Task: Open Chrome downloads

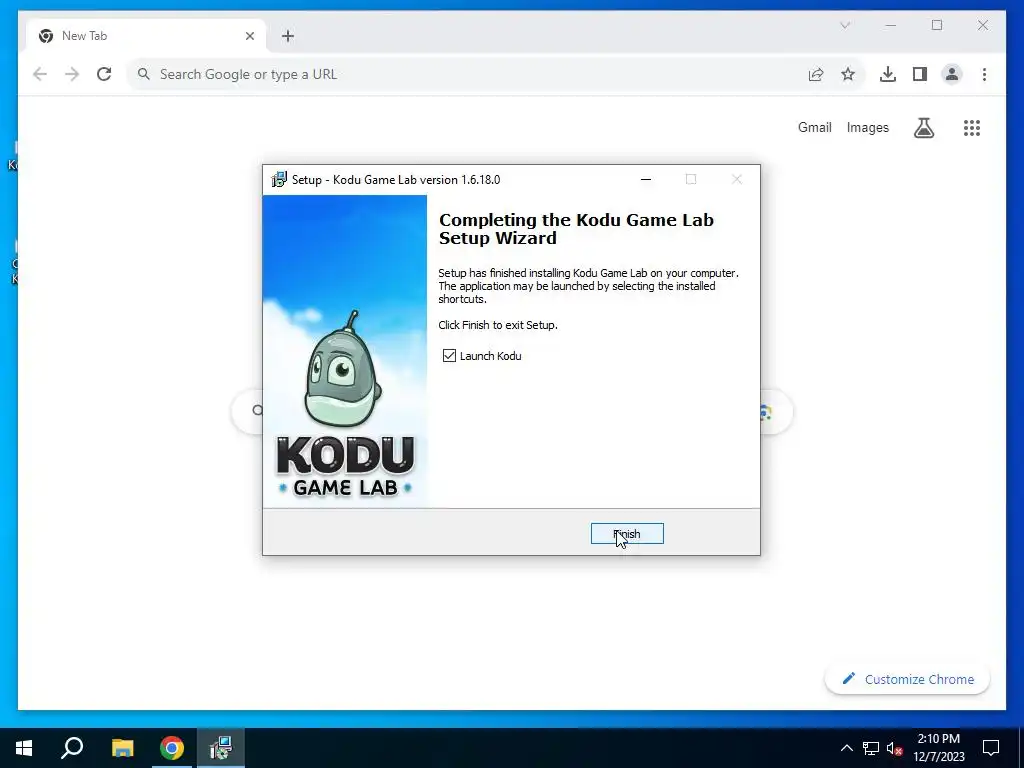Action: (888, 74)
